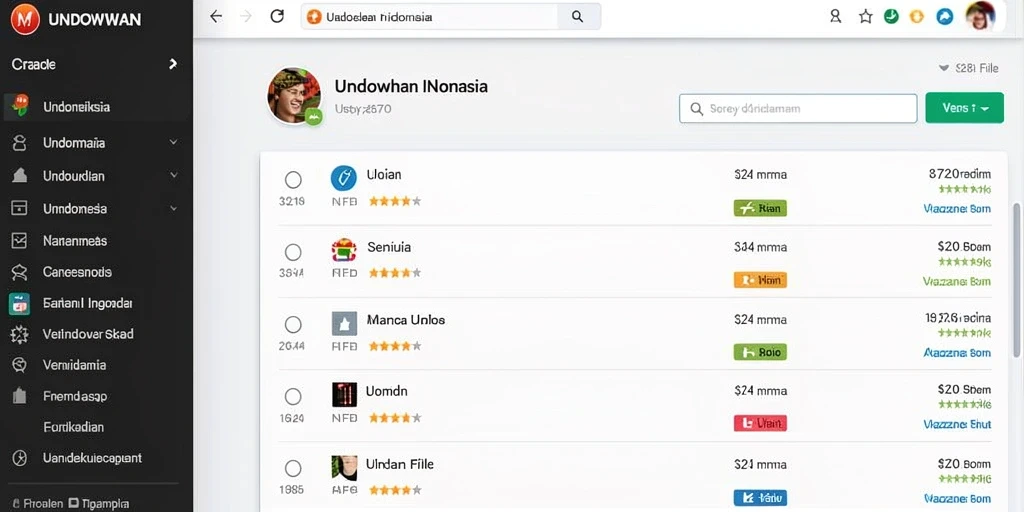Click the browser back arrow
This screenshot has width=1024, height=512.
pos(216,16)
